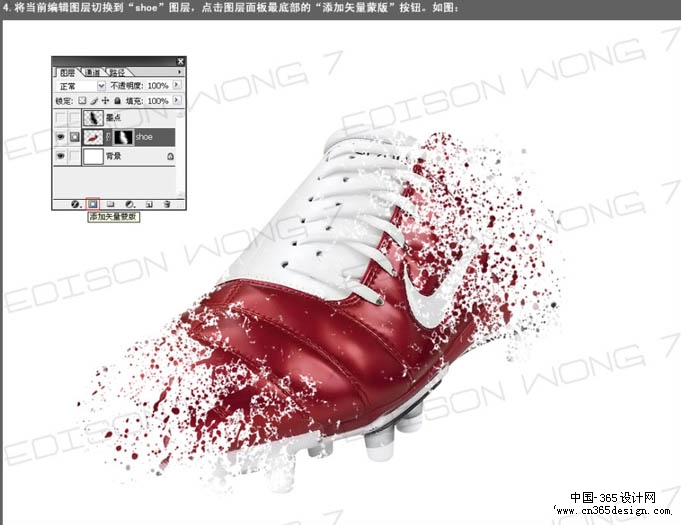Click the layers list scrollbar
The height and width of the screenshot is (525, 681).
180,153
